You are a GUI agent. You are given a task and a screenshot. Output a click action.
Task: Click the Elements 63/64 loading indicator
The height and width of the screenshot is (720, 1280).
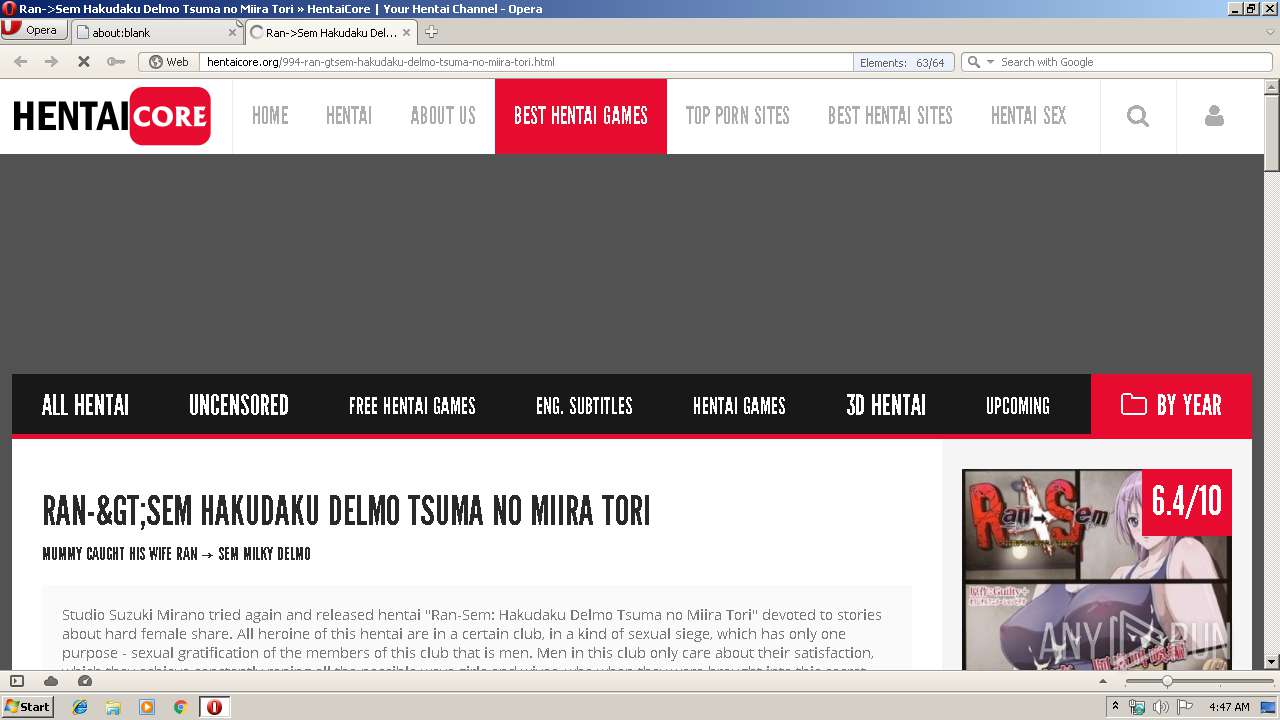(902, 62)
